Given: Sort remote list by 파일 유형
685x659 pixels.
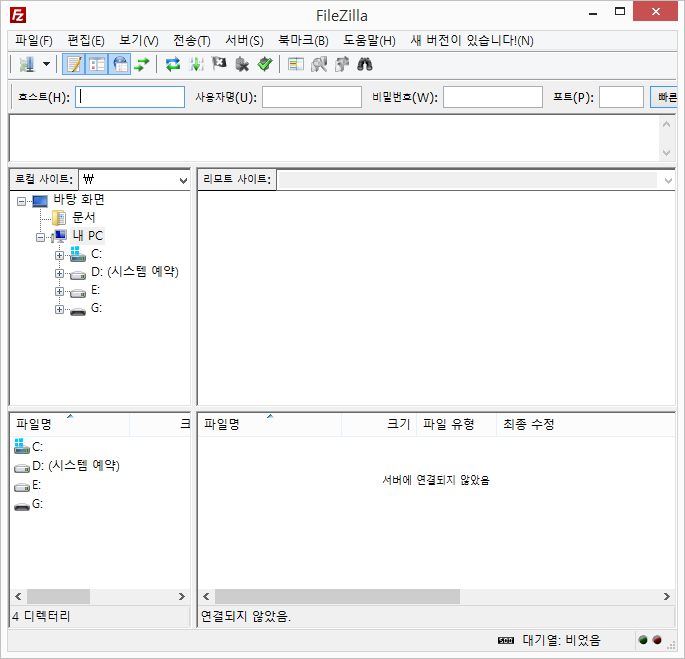Looking at the screenshot, I should 457,424.
